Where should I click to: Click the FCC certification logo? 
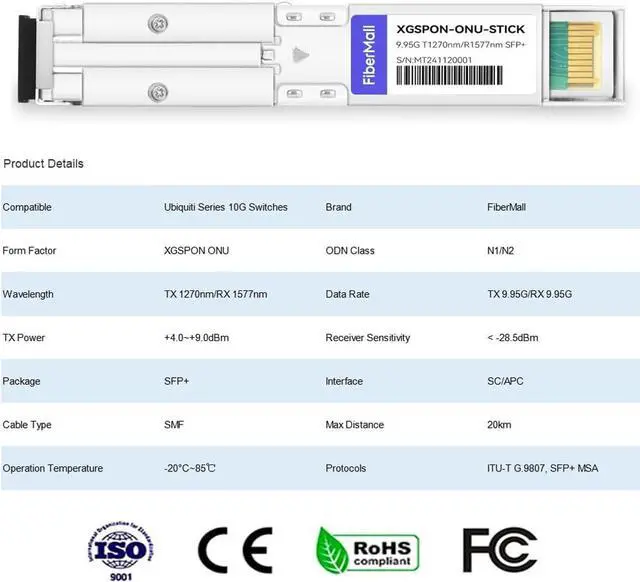(500, 550)
